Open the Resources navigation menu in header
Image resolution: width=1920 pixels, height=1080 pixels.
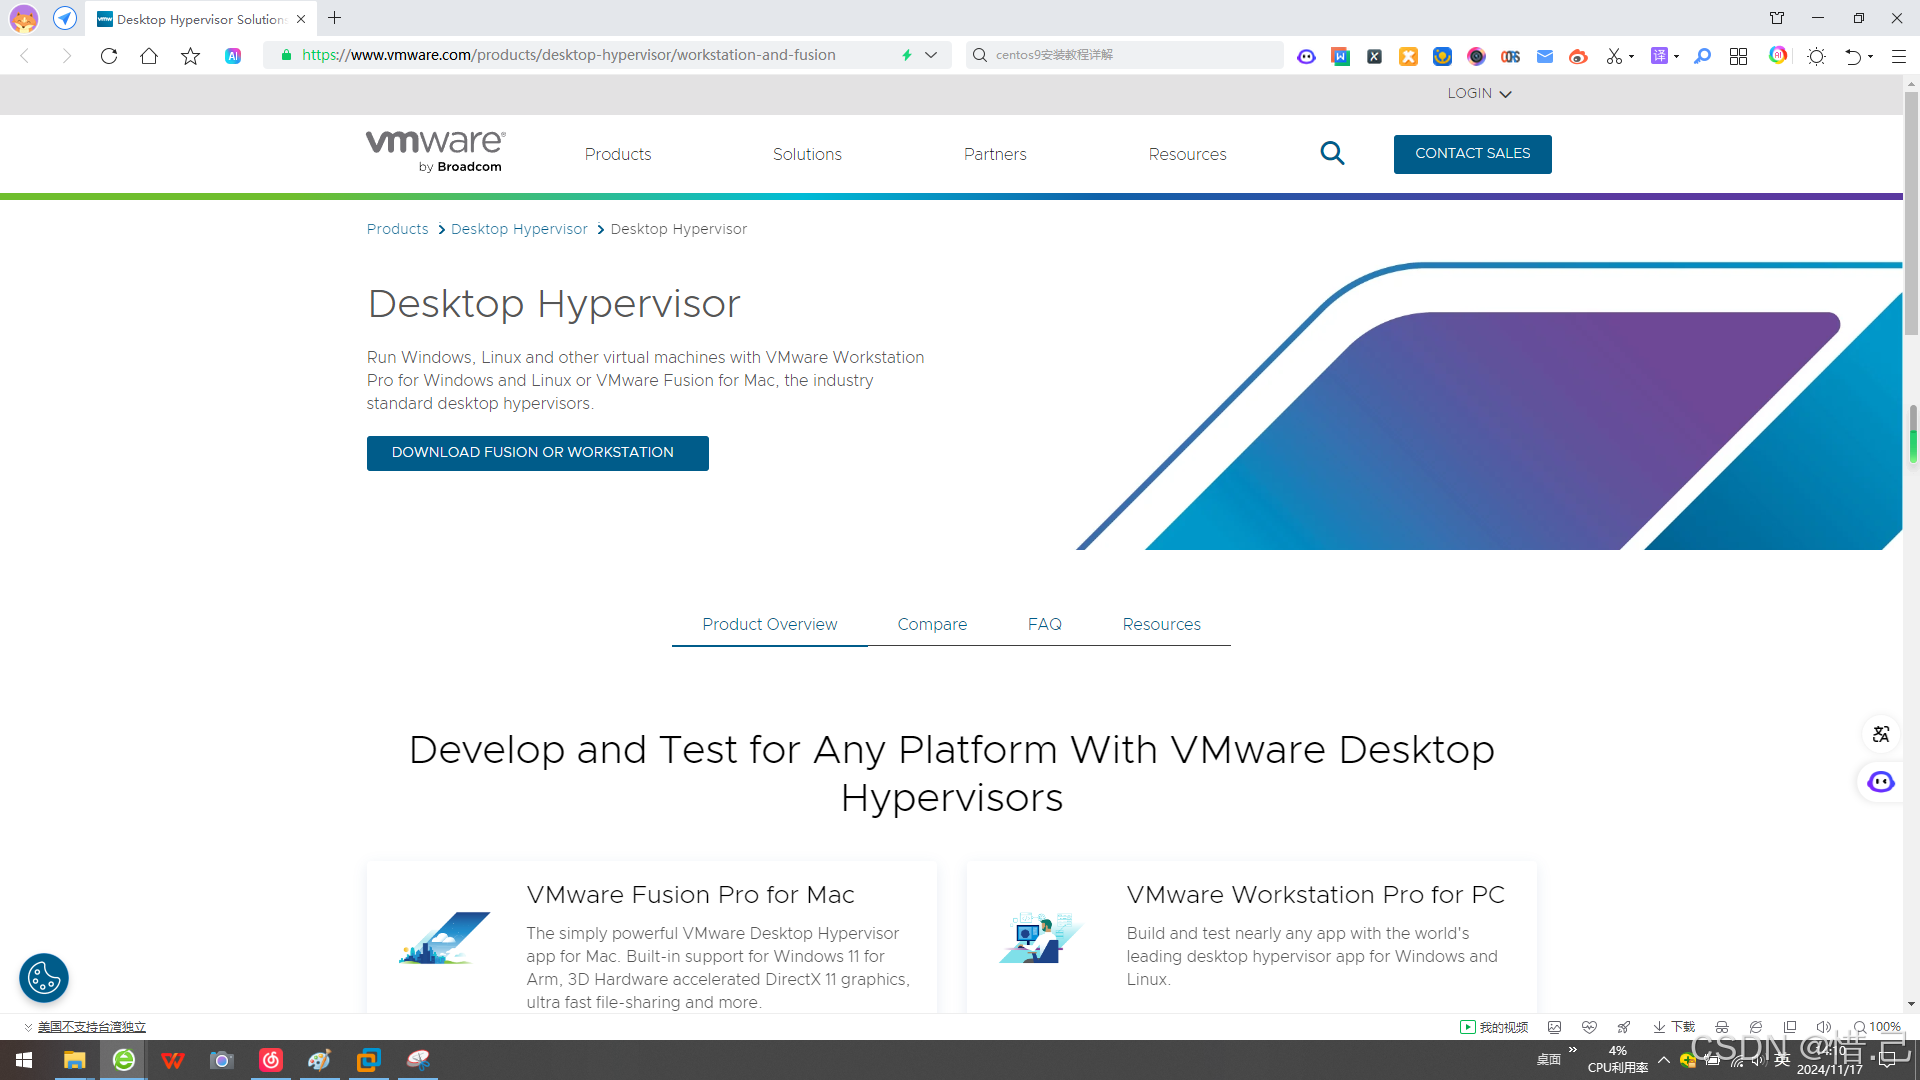pos(1187,154)
